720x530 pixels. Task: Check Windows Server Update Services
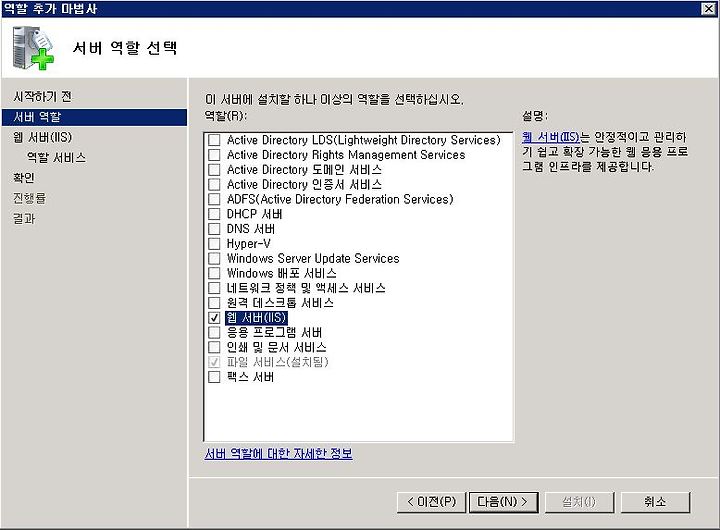click(214, 258)
